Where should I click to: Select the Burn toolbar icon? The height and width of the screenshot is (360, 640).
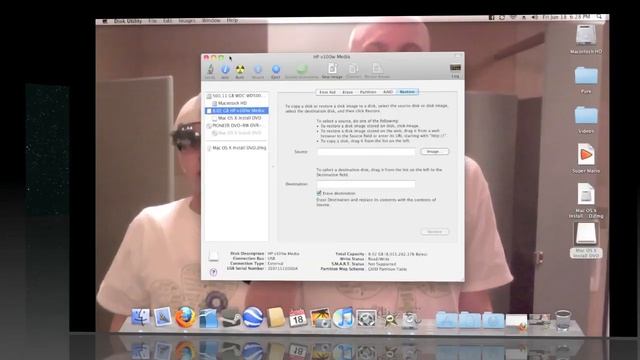click(x=240, y=71)
